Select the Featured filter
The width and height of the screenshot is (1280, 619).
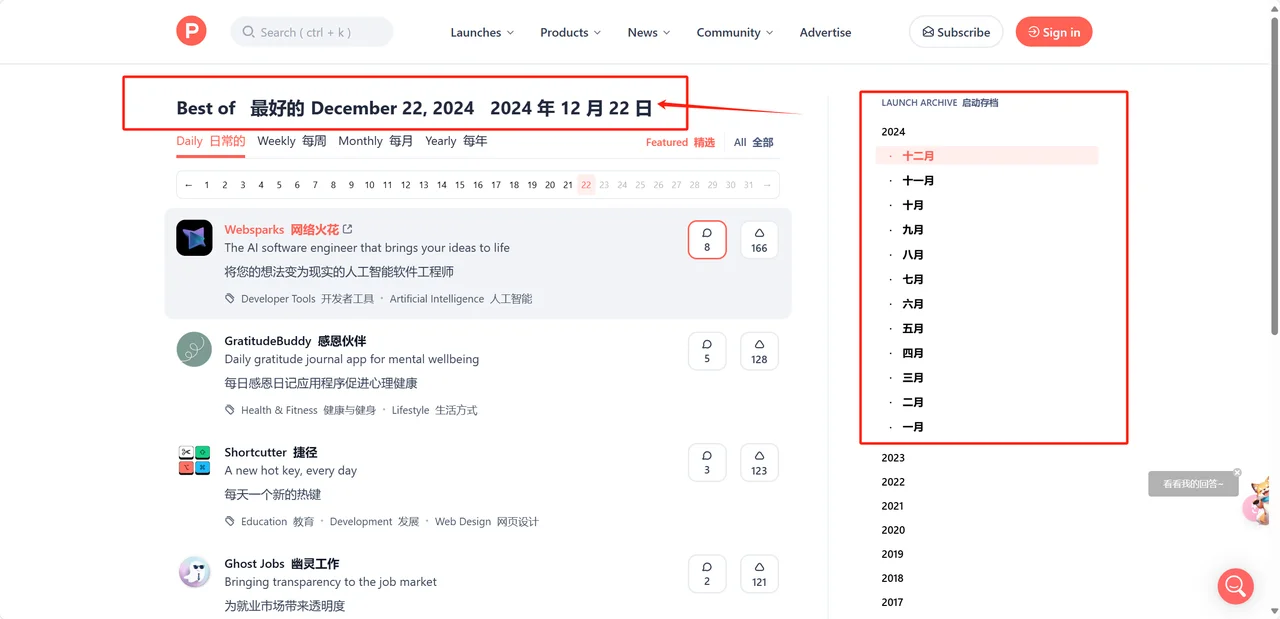pyautogui.click(x=680, y=142)
